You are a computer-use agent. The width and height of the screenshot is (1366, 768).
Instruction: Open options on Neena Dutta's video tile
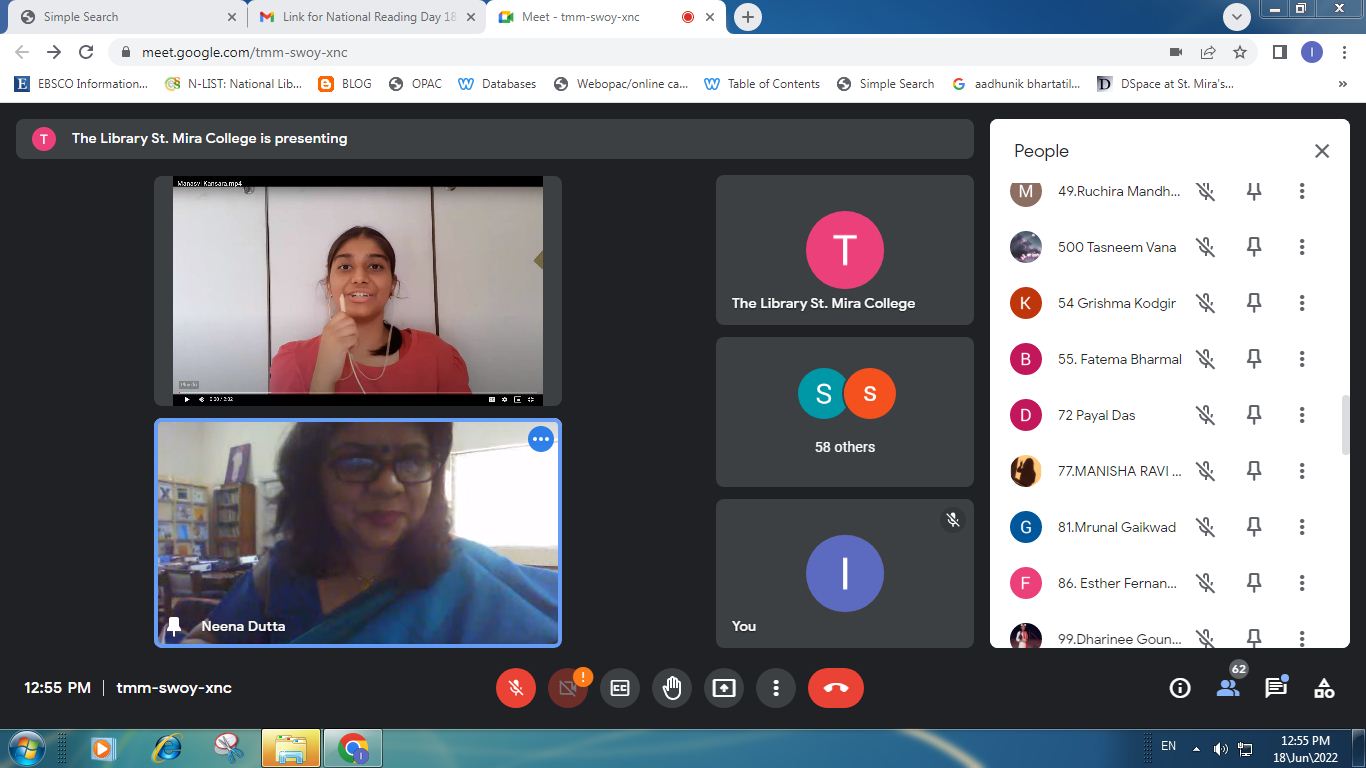pos(541,439)
